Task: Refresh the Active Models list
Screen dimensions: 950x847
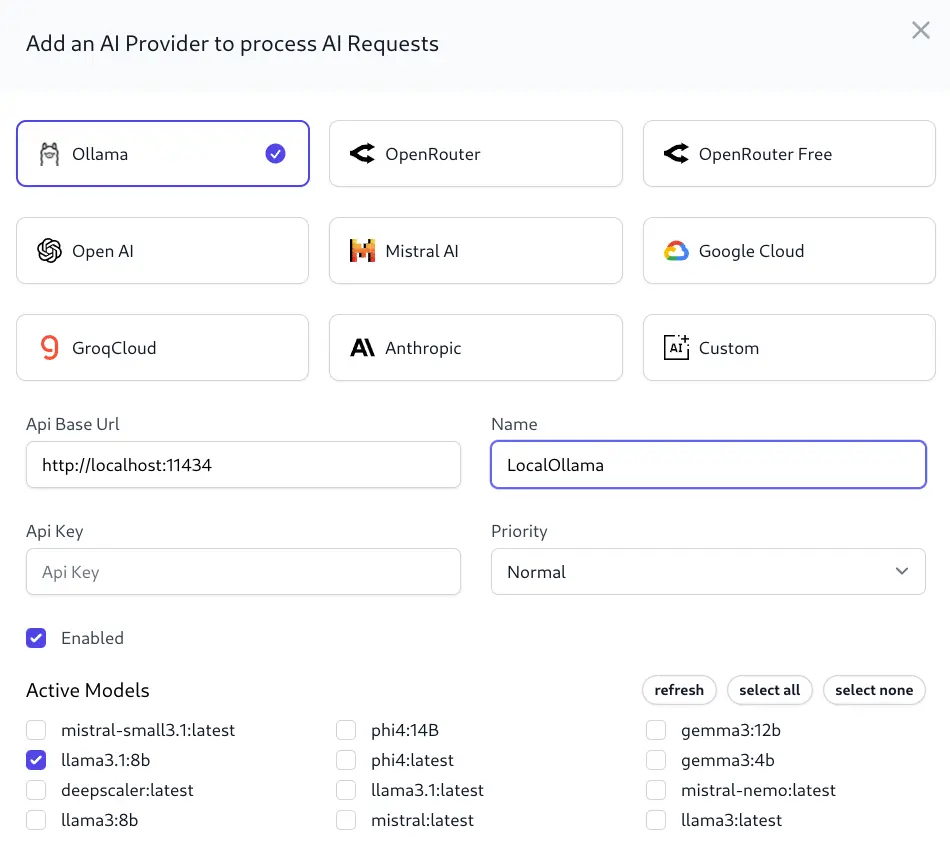Action: (679, 690)
